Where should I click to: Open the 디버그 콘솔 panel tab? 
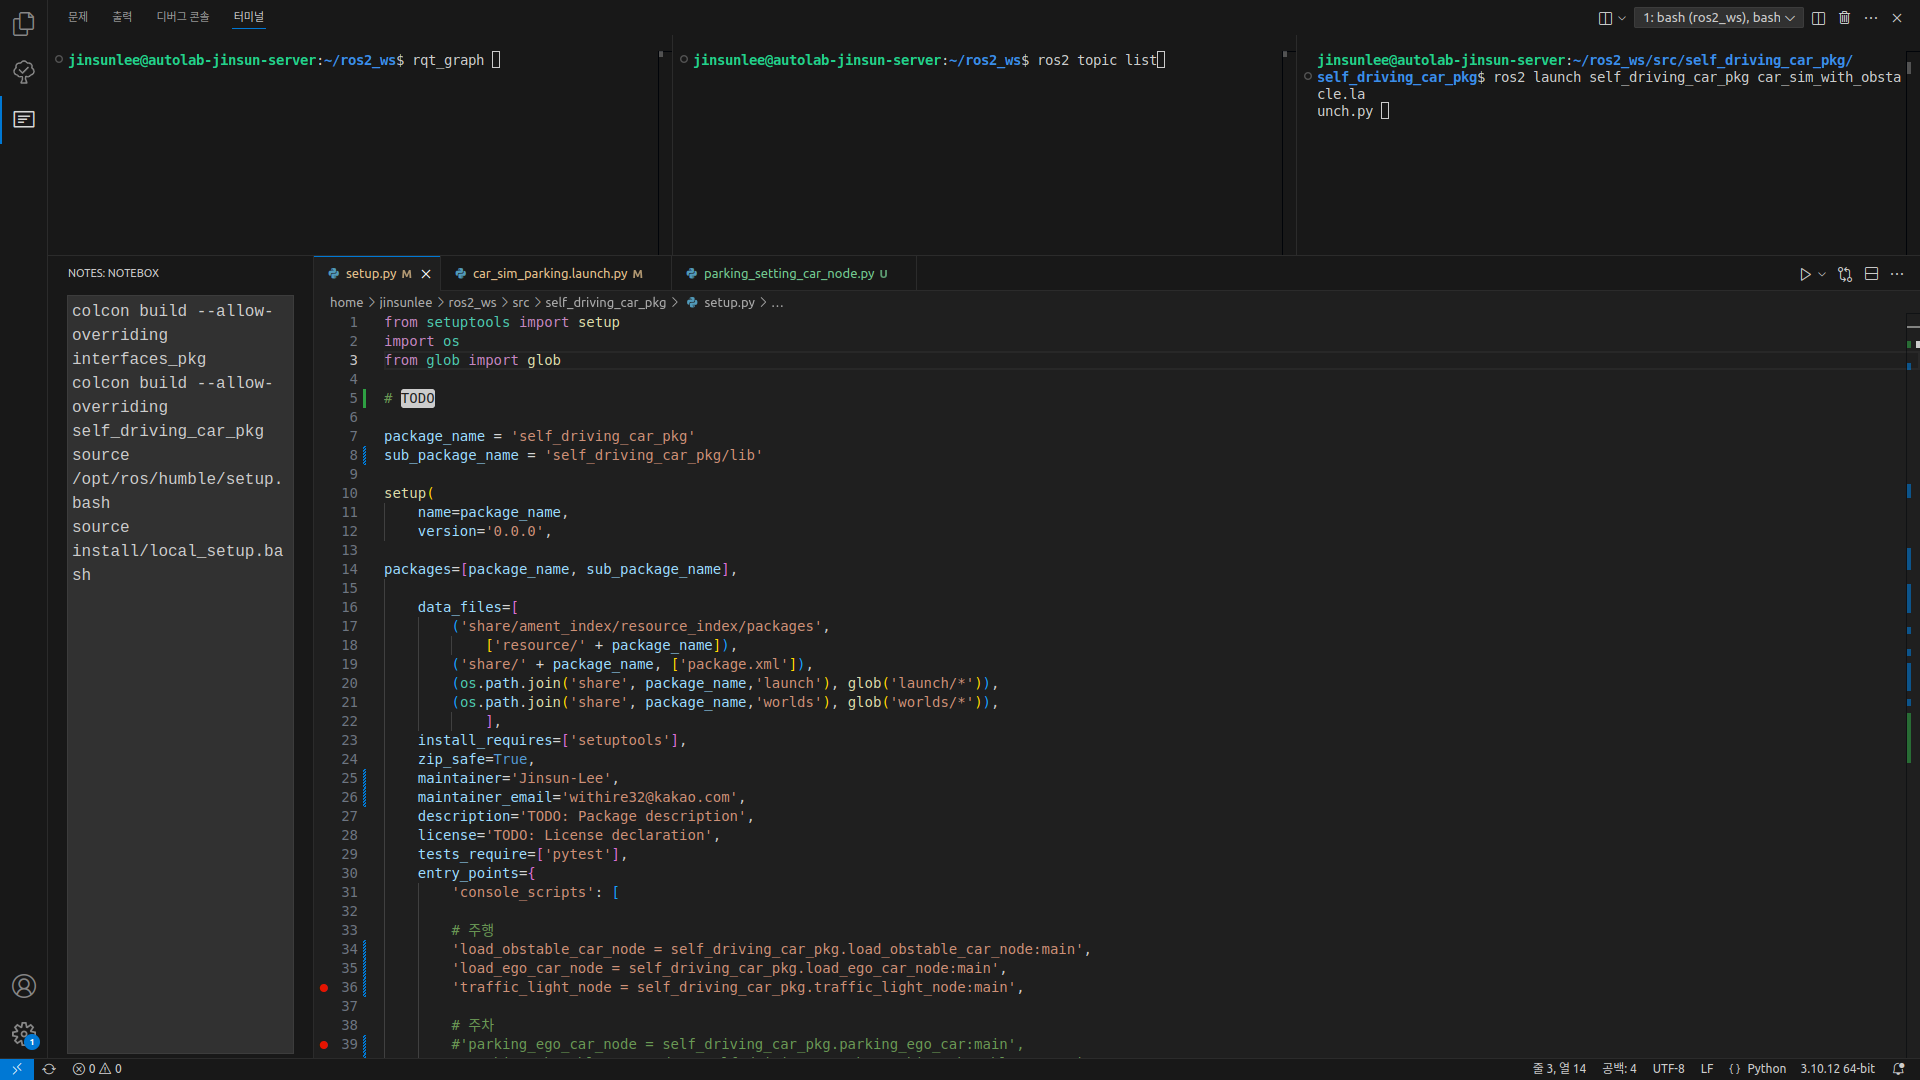pyautogui.click(x=183, y=17)
